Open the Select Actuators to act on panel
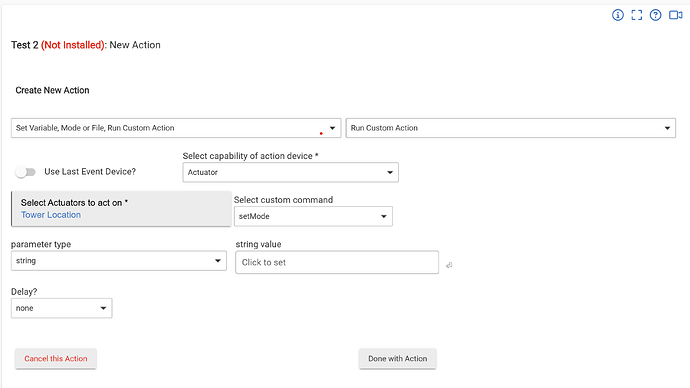Viewport: 690px width, 388px height. (x=121, y=209)
